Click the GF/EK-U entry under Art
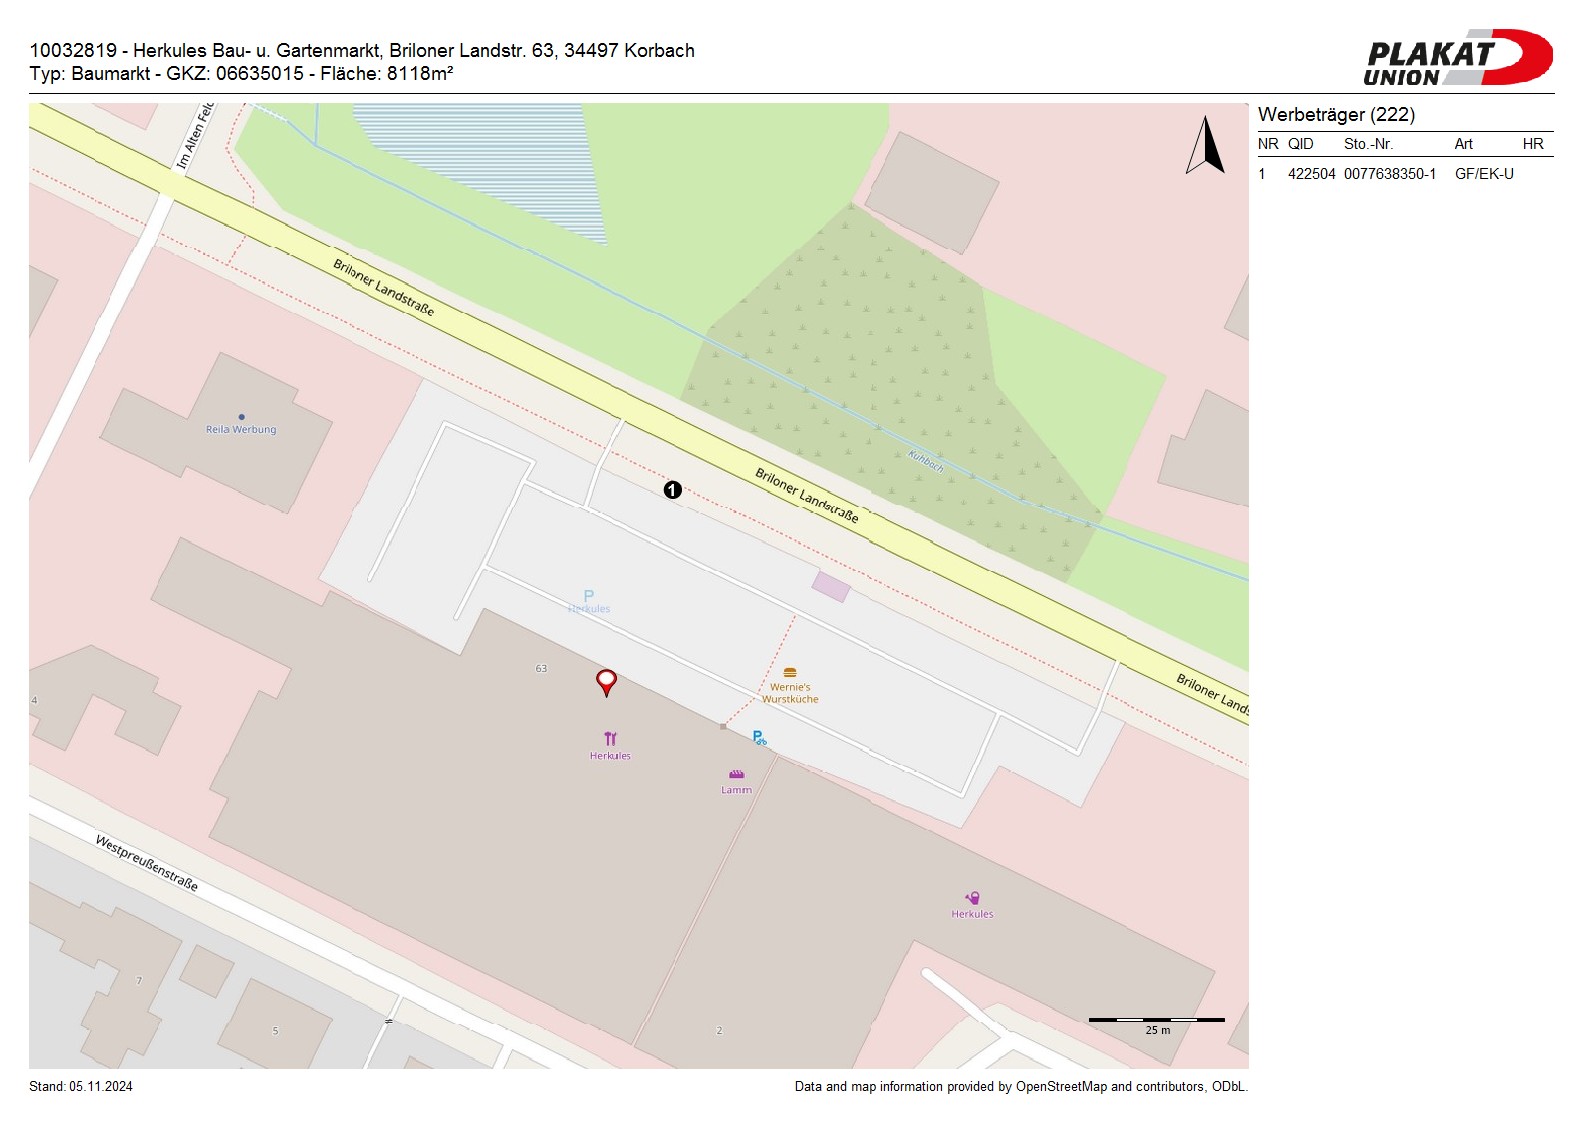 tap(1483, 174)
